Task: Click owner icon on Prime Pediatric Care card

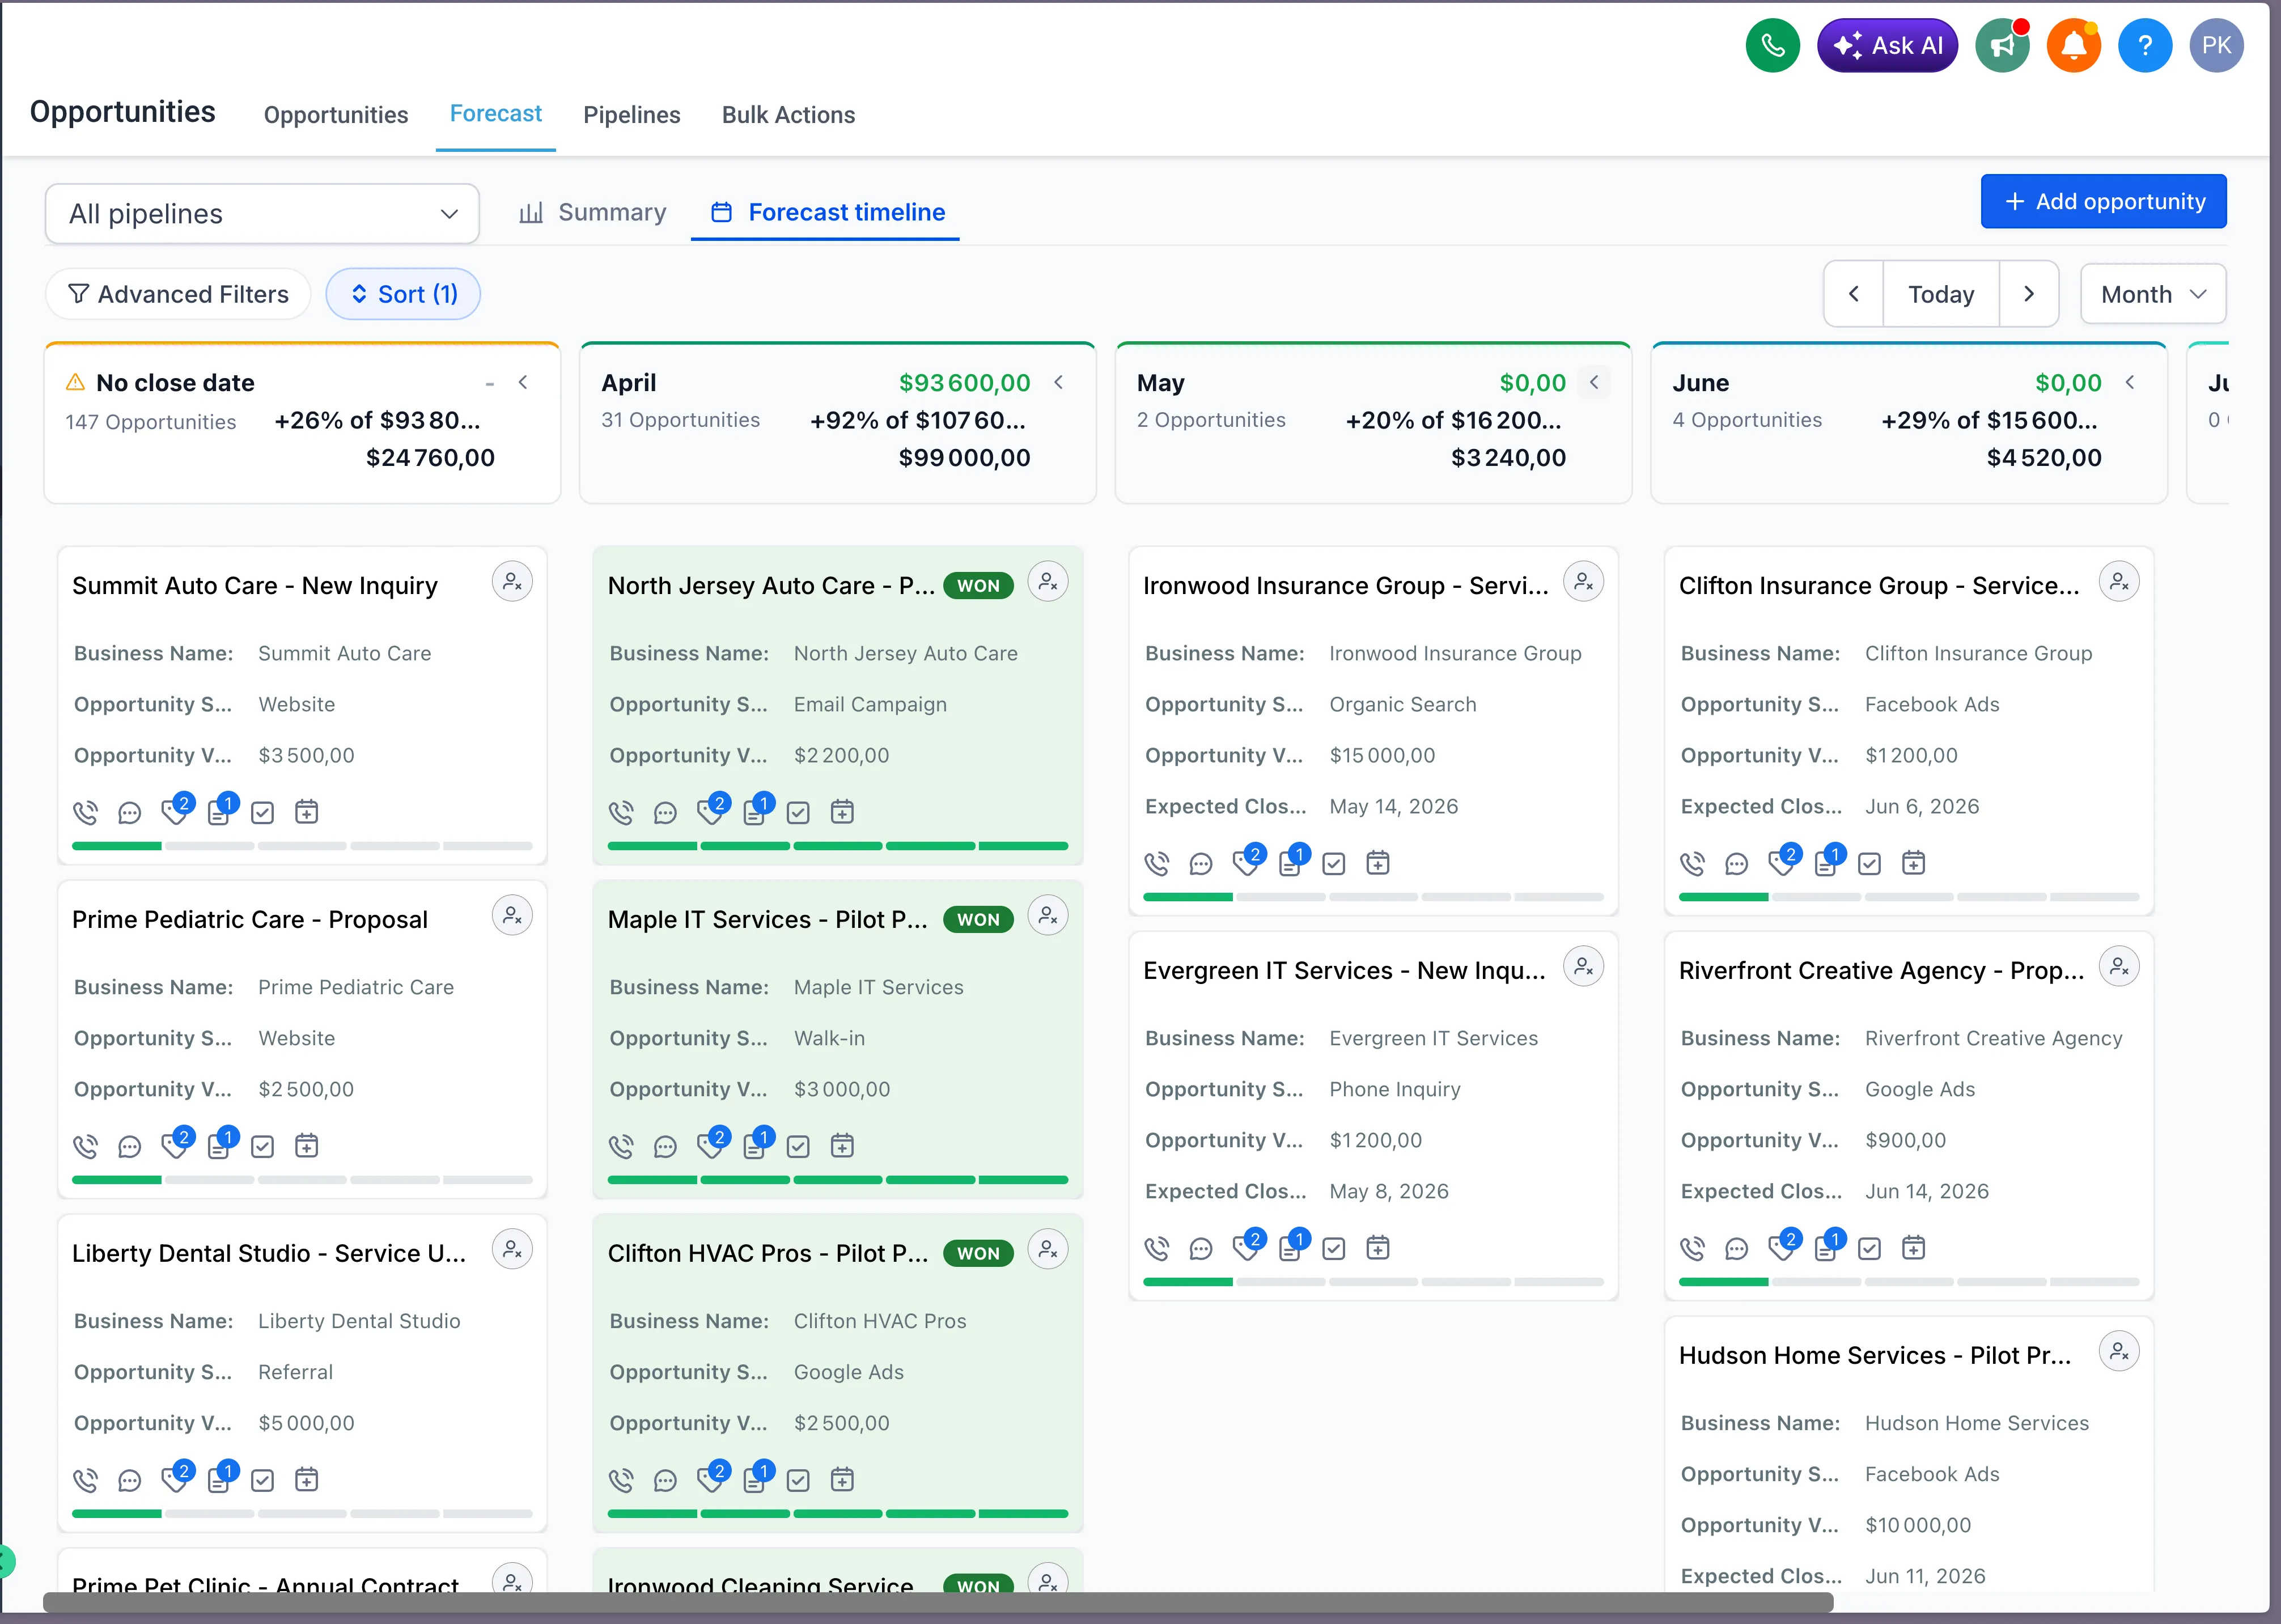Action: 512,916
